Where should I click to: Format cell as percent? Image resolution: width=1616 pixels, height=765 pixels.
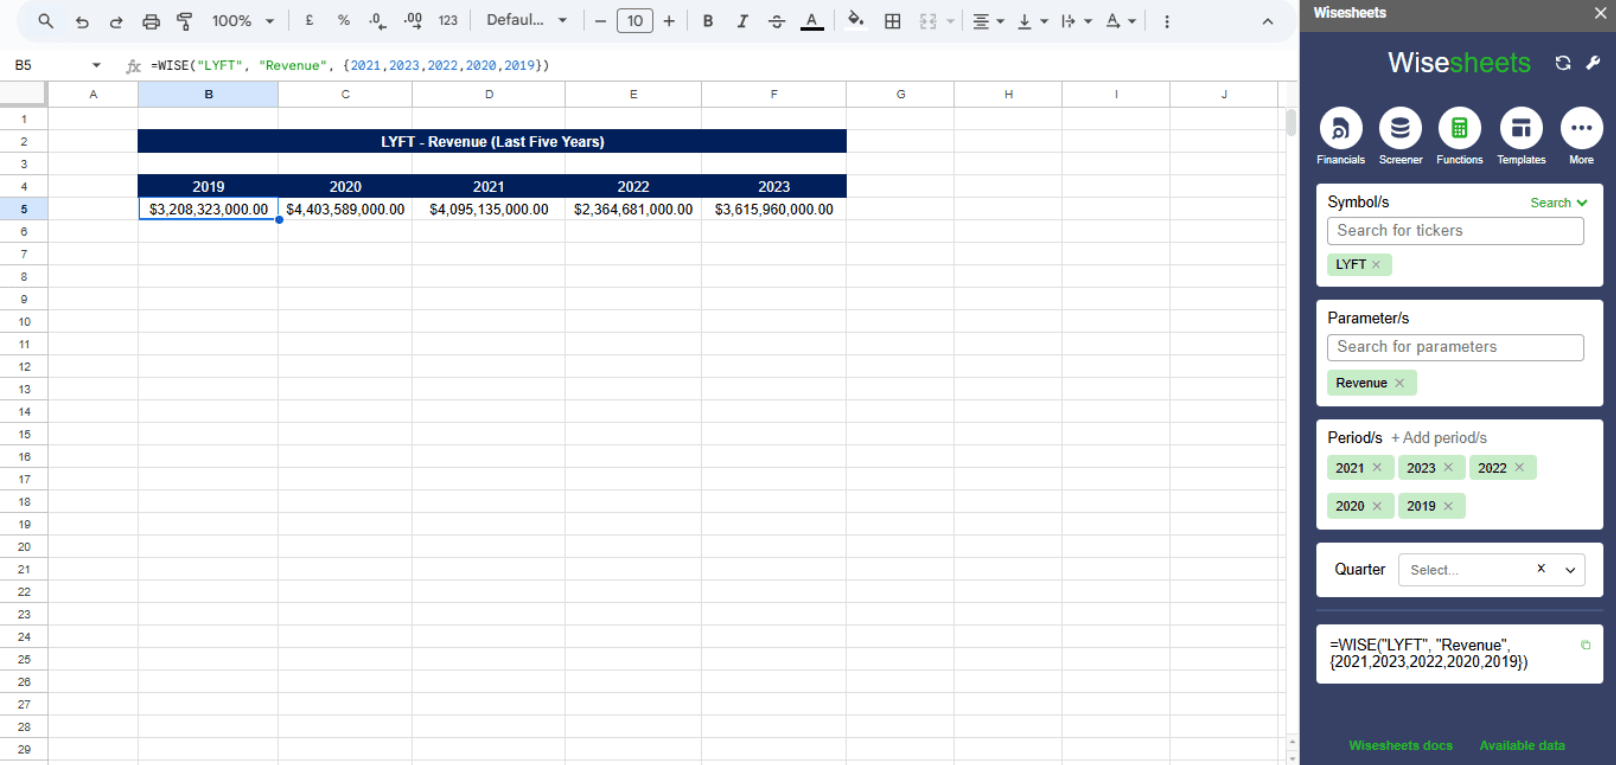coord(343,20)
